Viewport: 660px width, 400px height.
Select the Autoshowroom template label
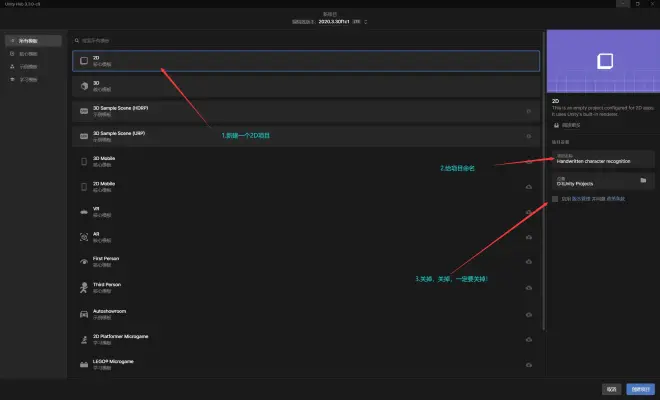pyautogui.click(x=109, y=311)
